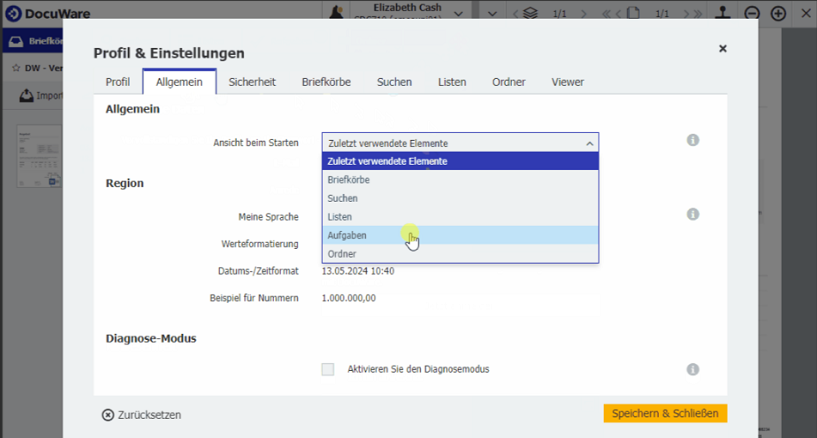This screenshot has height=438, width=817.
Task: Enable the Diagnosemodus checkbox
Action: [x=328, y=369]
